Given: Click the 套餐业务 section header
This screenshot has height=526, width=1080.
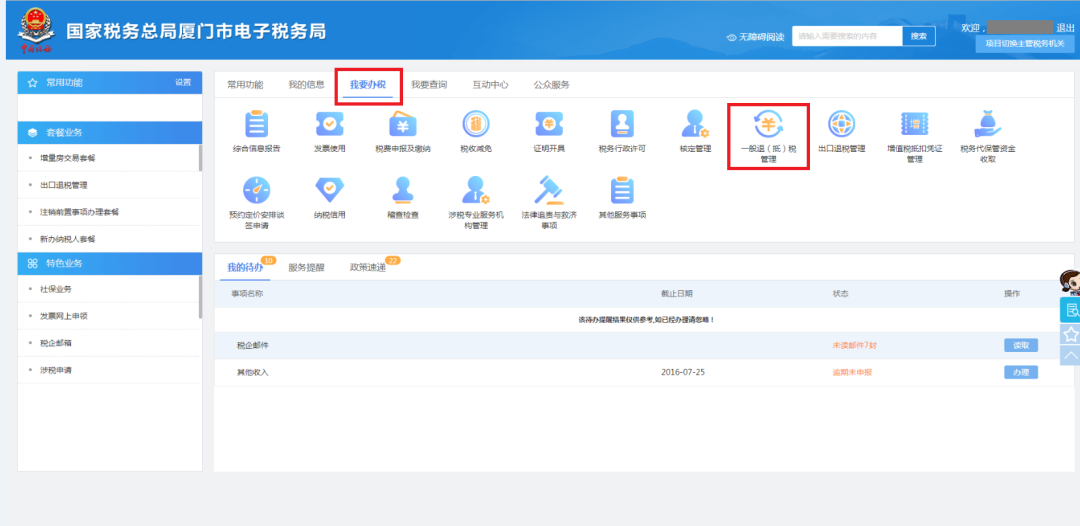Looking at the screenshot, I should pos(110,133).
